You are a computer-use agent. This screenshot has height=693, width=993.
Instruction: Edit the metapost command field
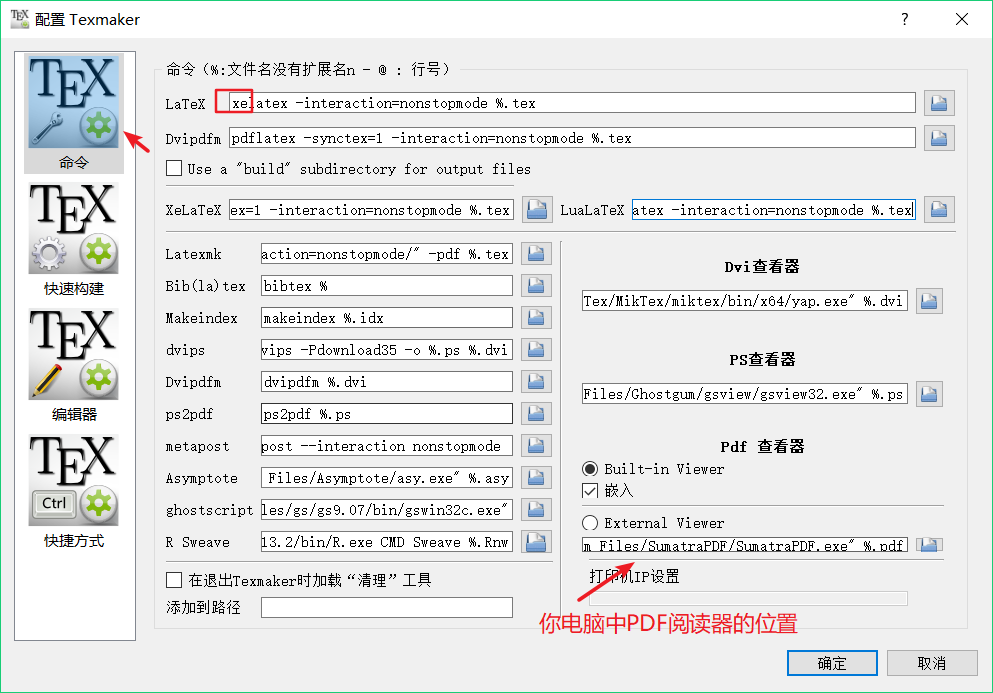tap(386, 446)
